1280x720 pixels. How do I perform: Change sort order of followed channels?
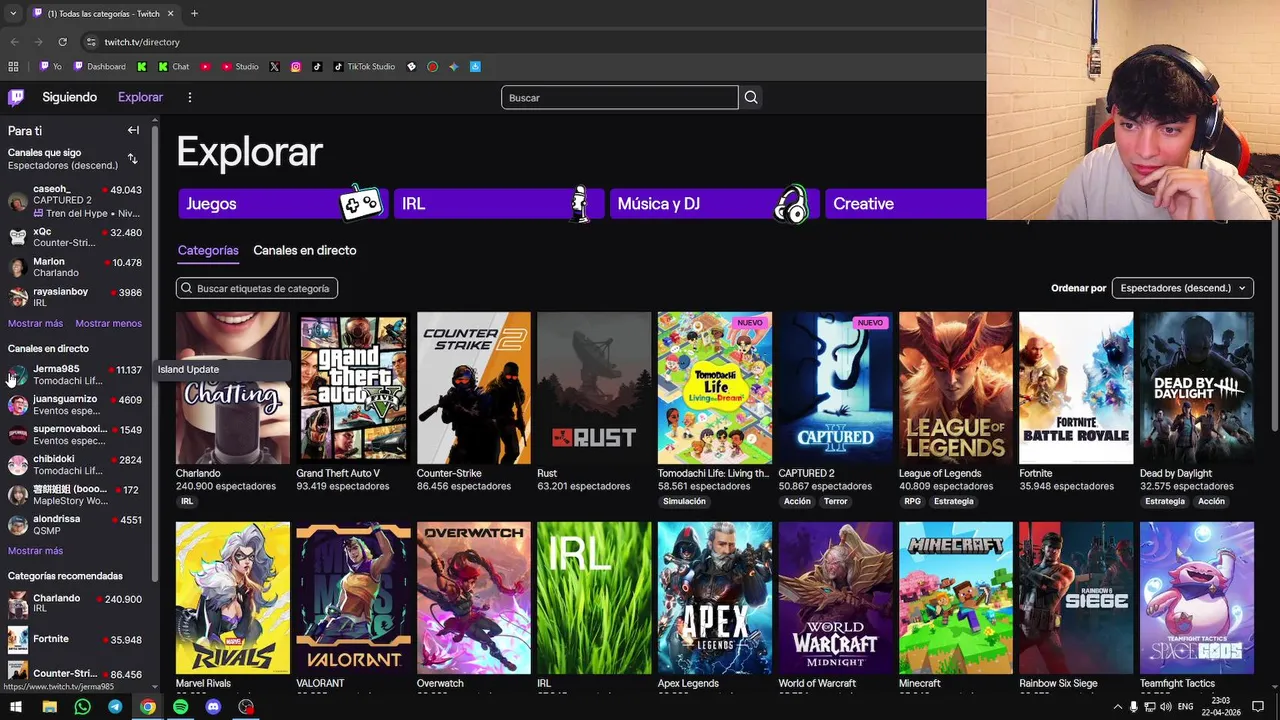(132, 159)
